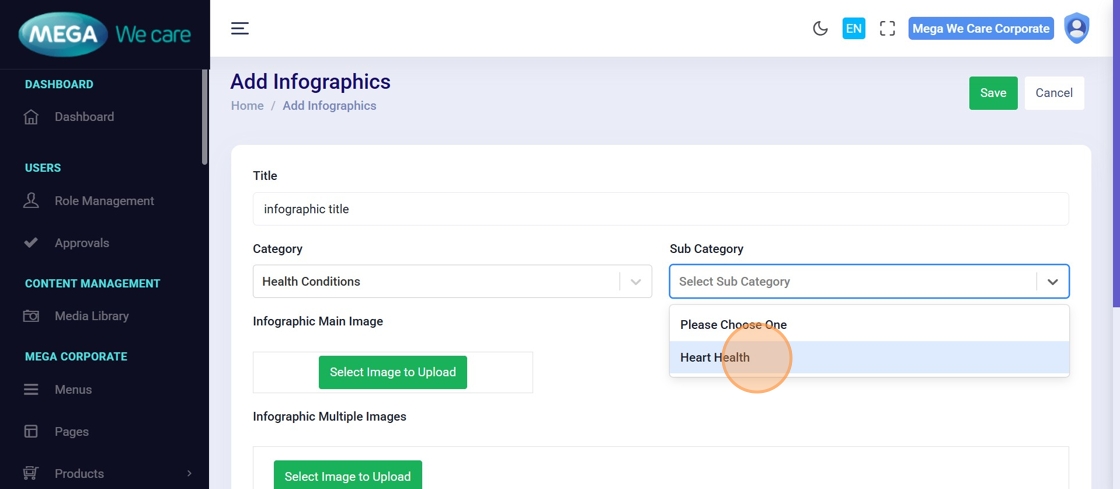1120x489 pixels.
Task: Choose Heart Health from the sub category list
Action: coord(715,358)
